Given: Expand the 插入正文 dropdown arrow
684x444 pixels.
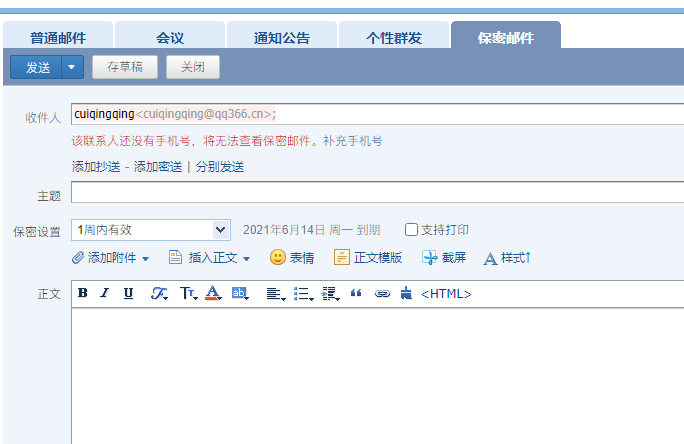Looking at the screenshot, I should click(x=246, y=259).
